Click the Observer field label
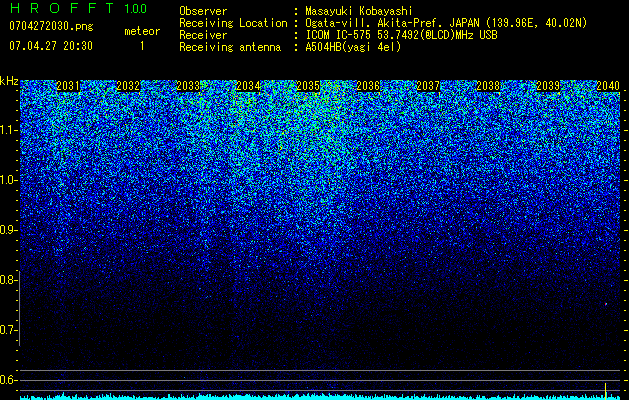Image resolution: width=629 pixels, height=400 pixels. pyautogui.click(x=203, y=11)
